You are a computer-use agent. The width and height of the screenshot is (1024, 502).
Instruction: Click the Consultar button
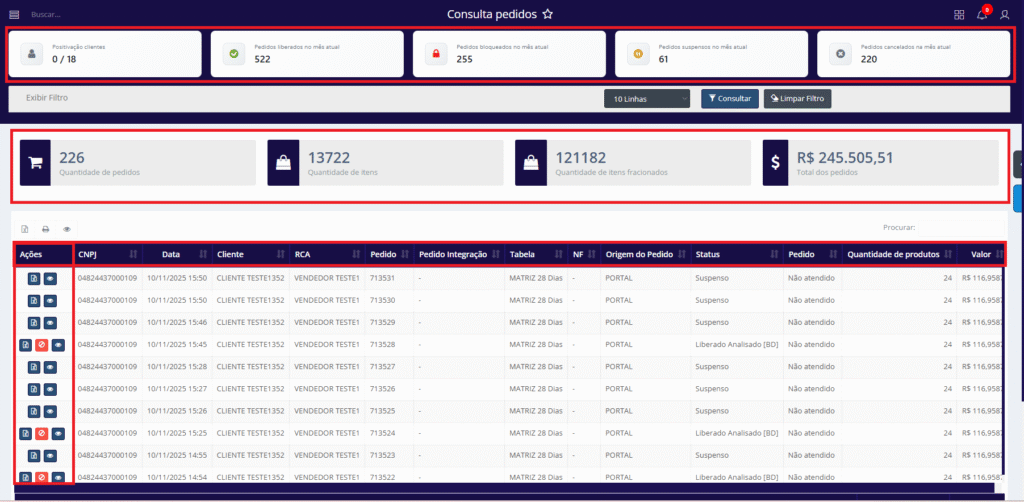tap(729, 99)
